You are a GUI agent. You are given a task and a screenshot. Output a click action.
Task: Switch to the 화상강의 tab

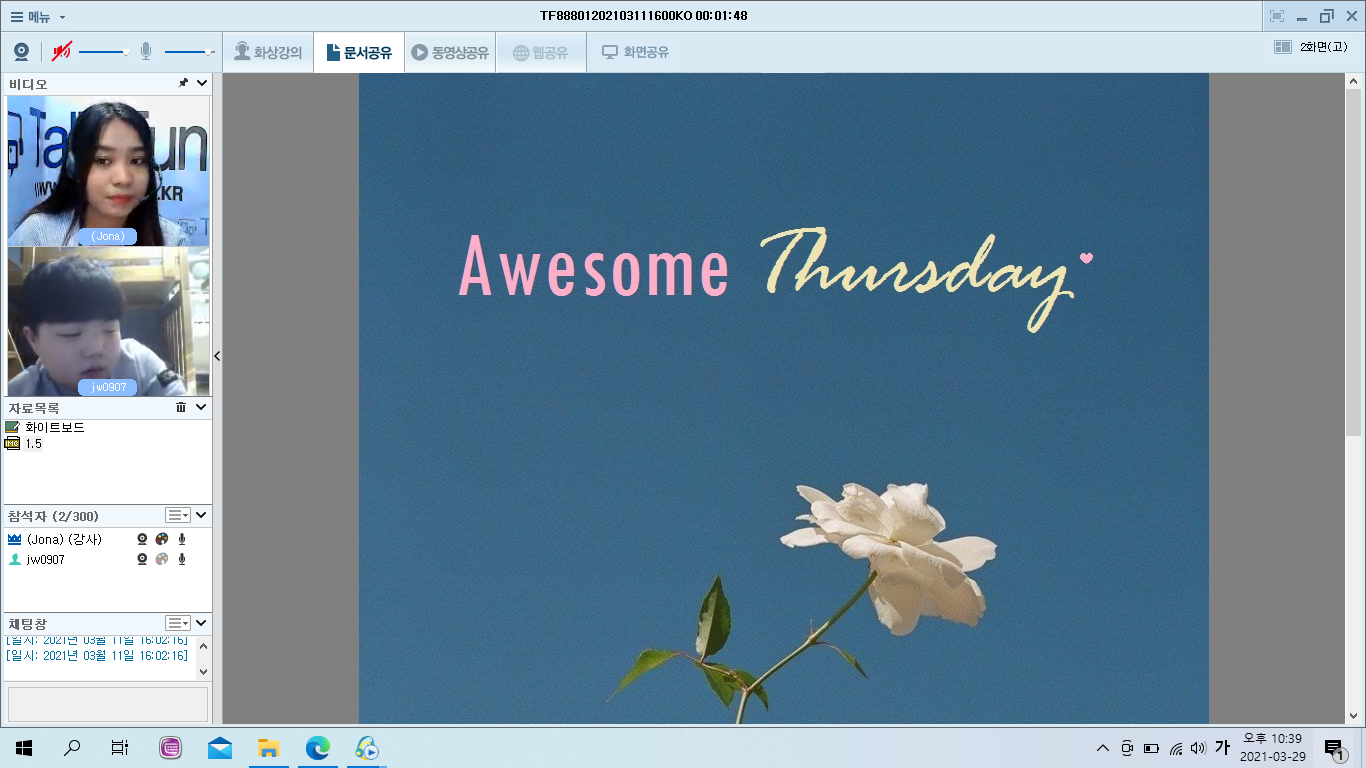pos(268,53)
